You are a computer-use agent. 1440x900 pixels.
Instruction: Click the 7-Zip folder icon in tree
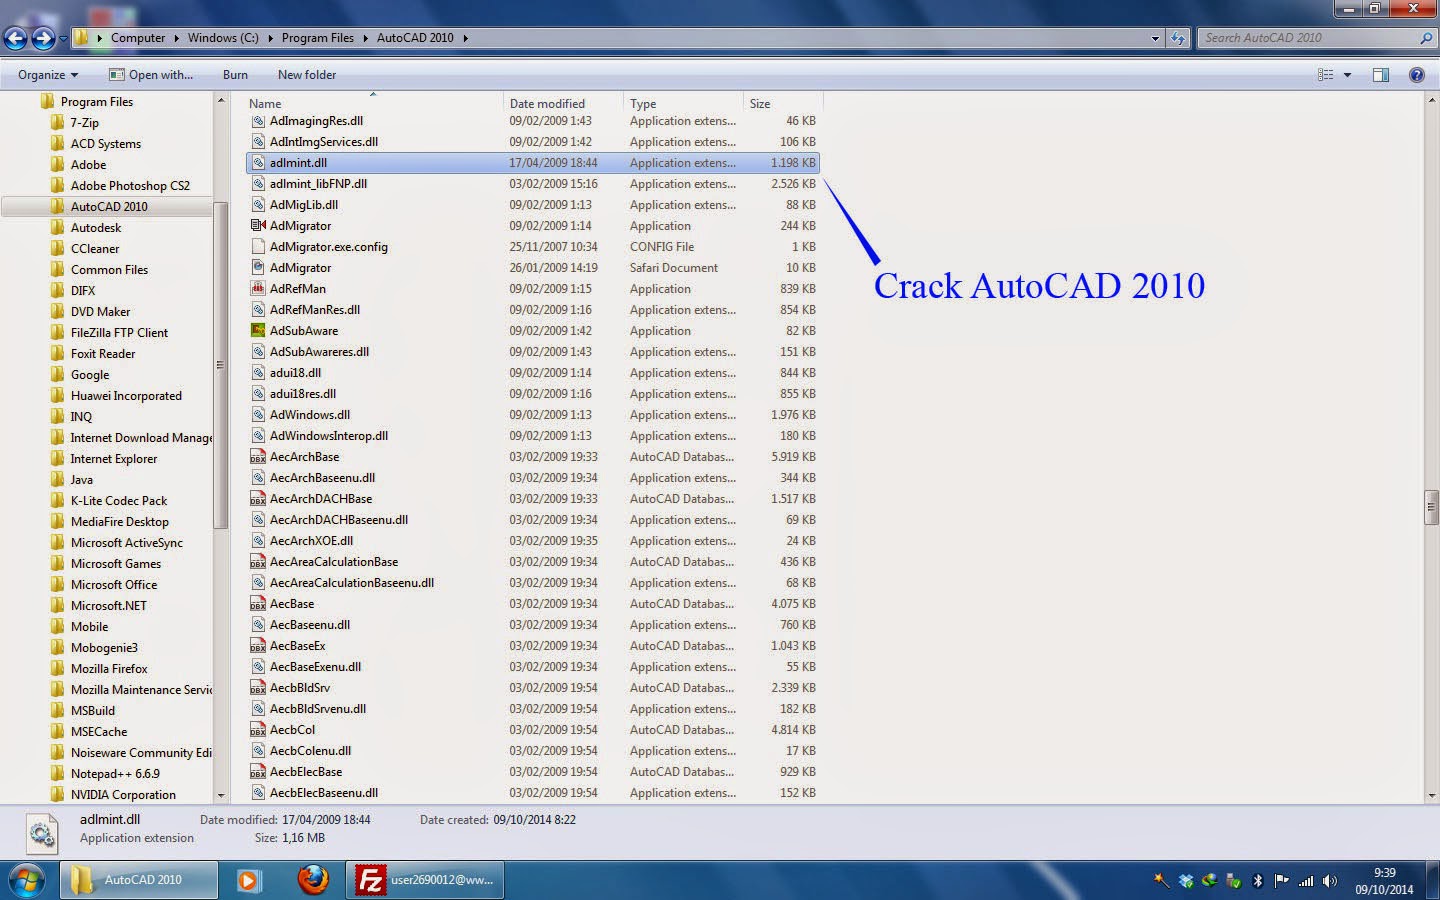(58, 123)
